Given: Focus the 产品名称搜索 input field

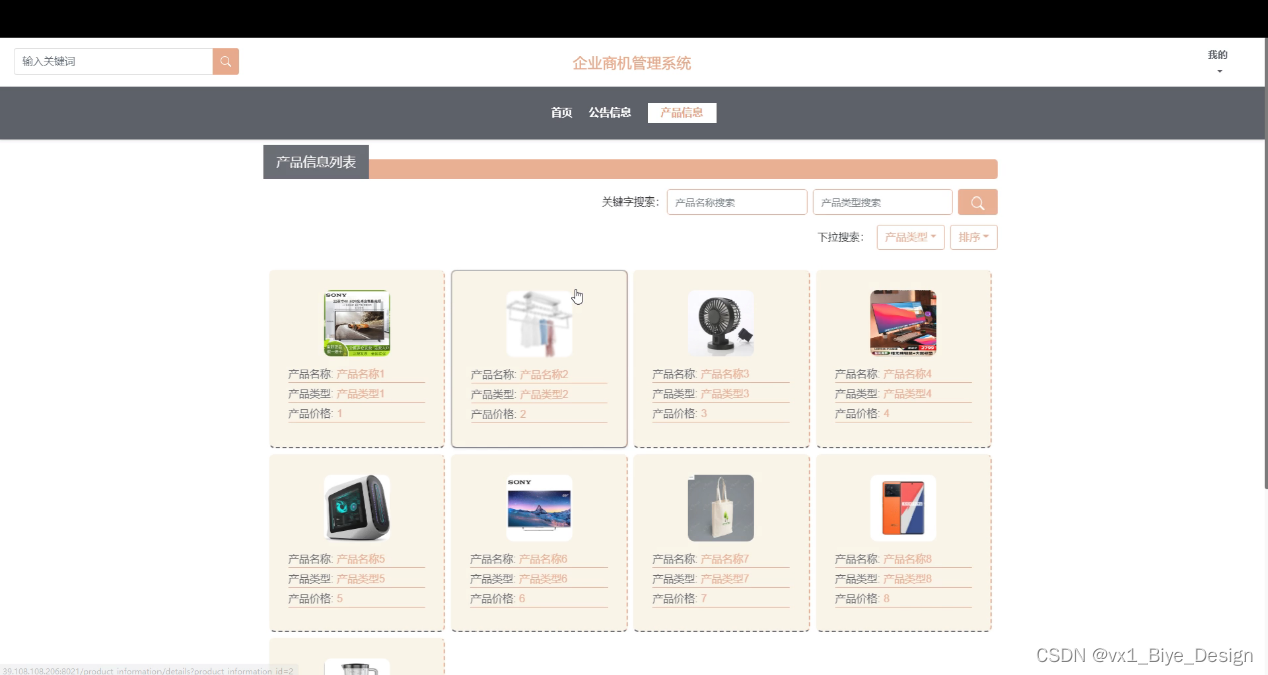Looking at the screenshot, I should (x=737, y=202).
